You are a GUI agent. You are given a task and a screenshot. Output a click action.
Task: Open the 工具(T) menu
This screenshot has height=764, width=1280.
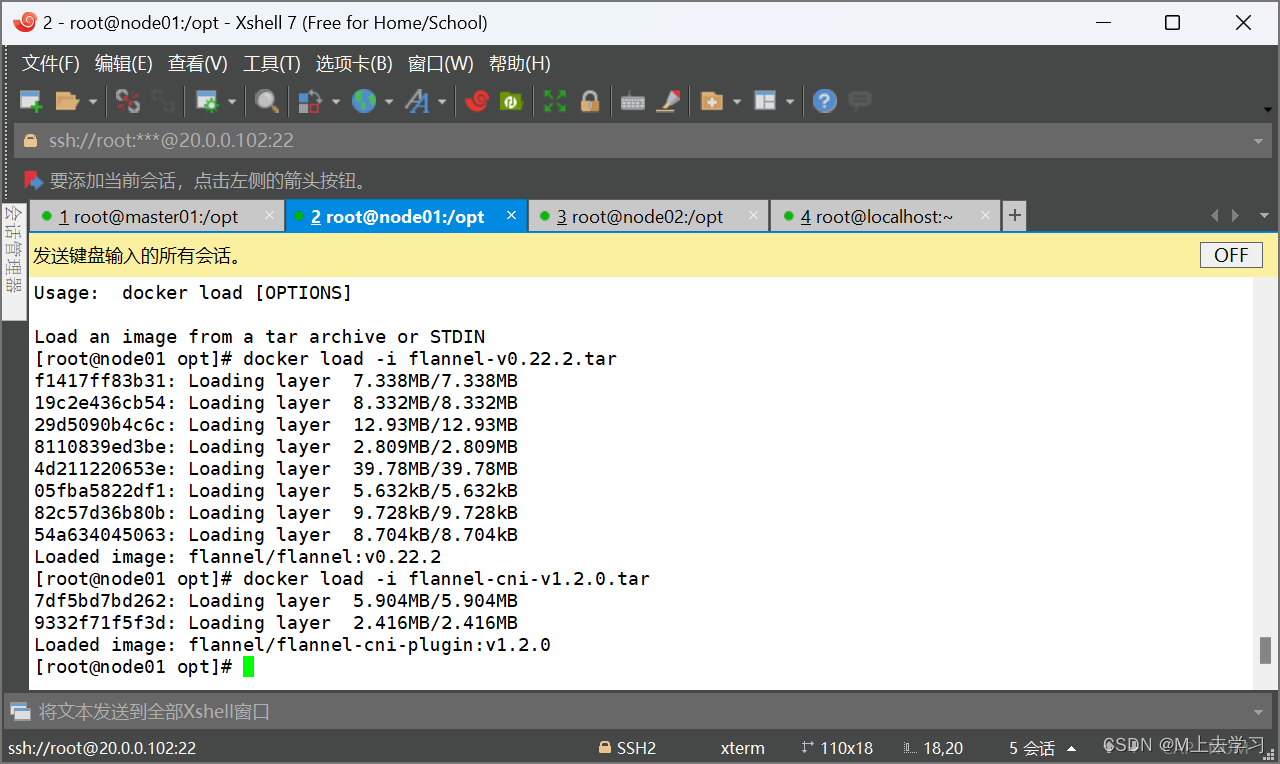click(272, 64)
